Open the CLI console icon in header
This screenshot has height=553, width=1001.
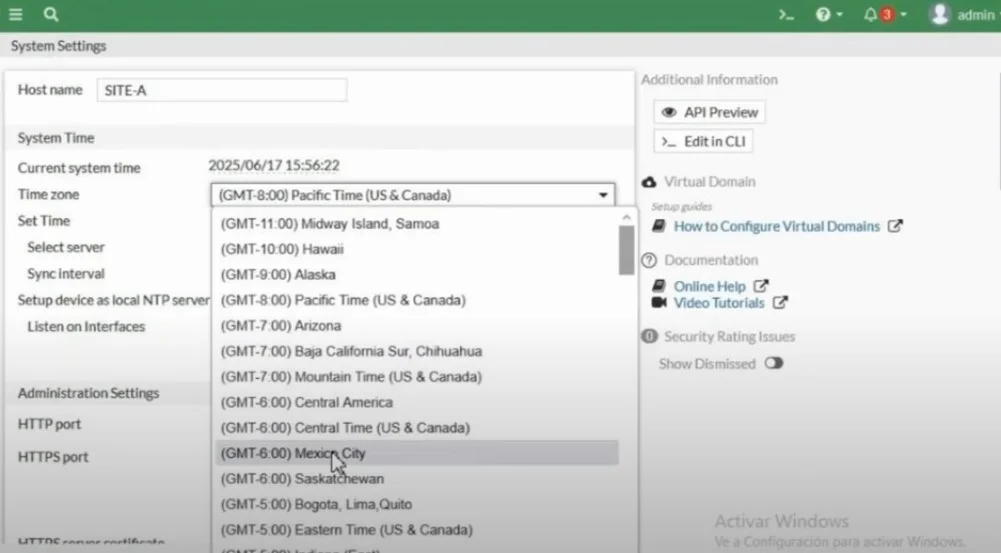coord(786,14)
